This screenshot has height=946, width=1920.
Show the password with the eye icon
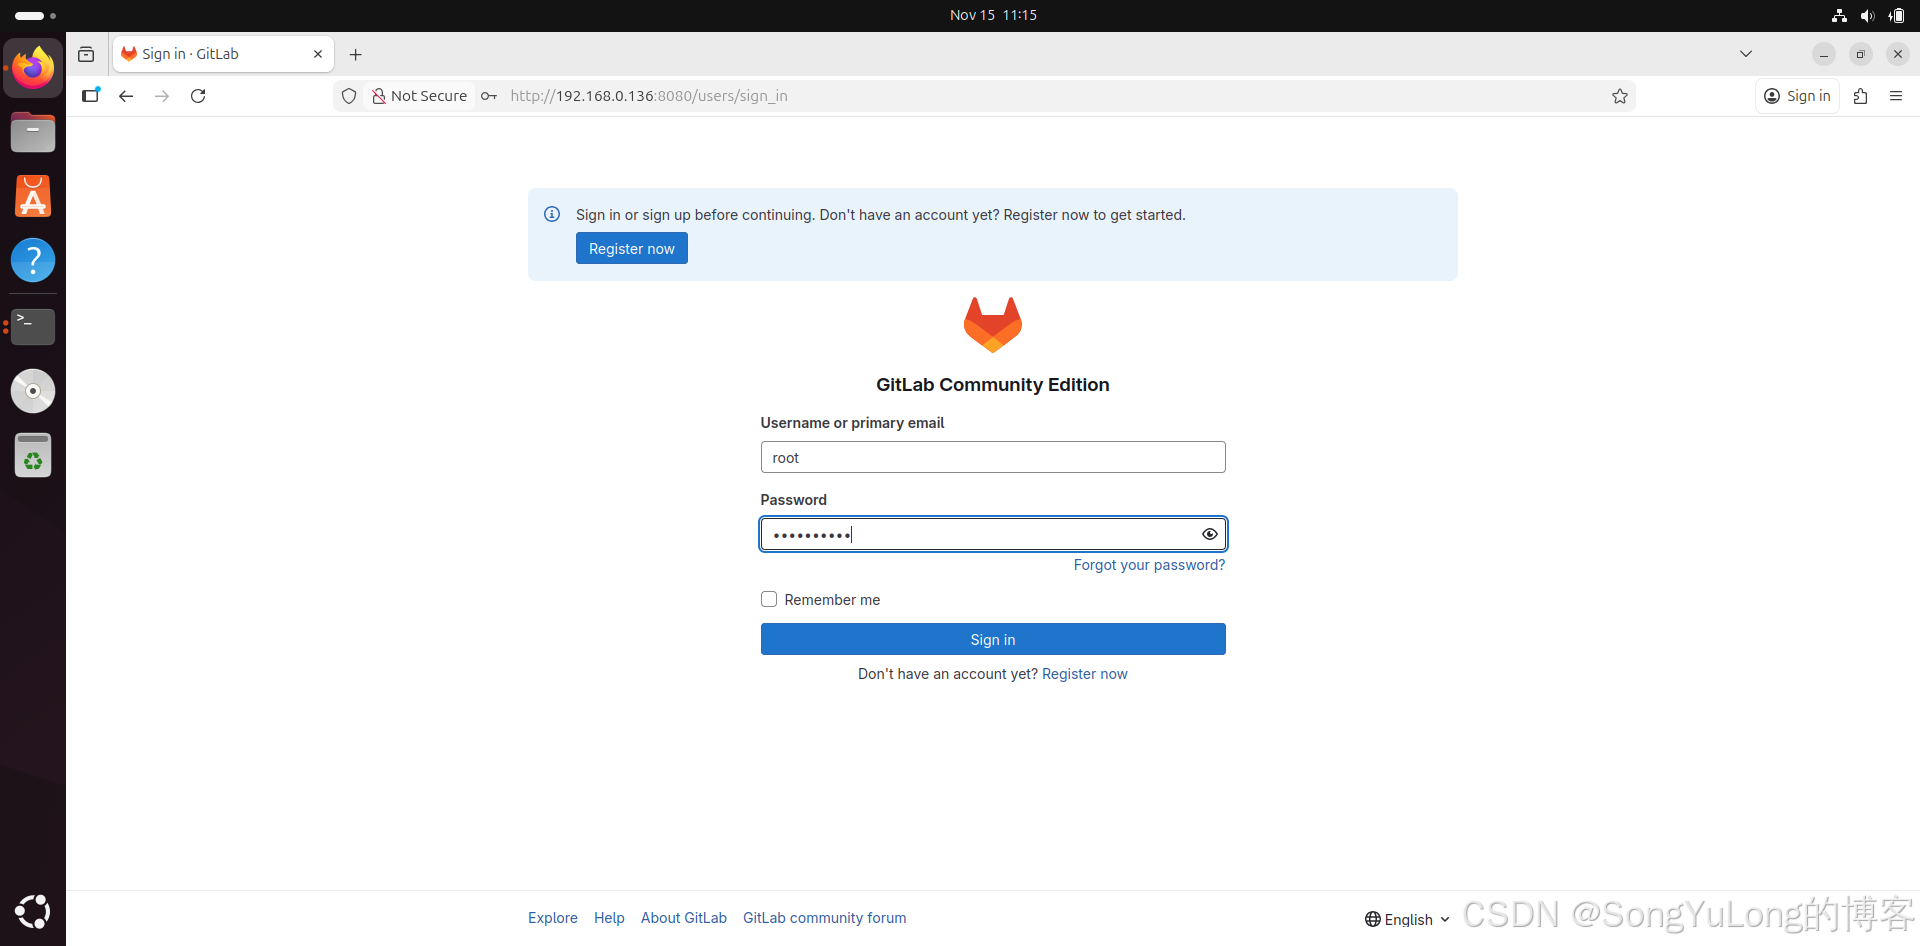pyautogui.click(x=1209, y=534)
